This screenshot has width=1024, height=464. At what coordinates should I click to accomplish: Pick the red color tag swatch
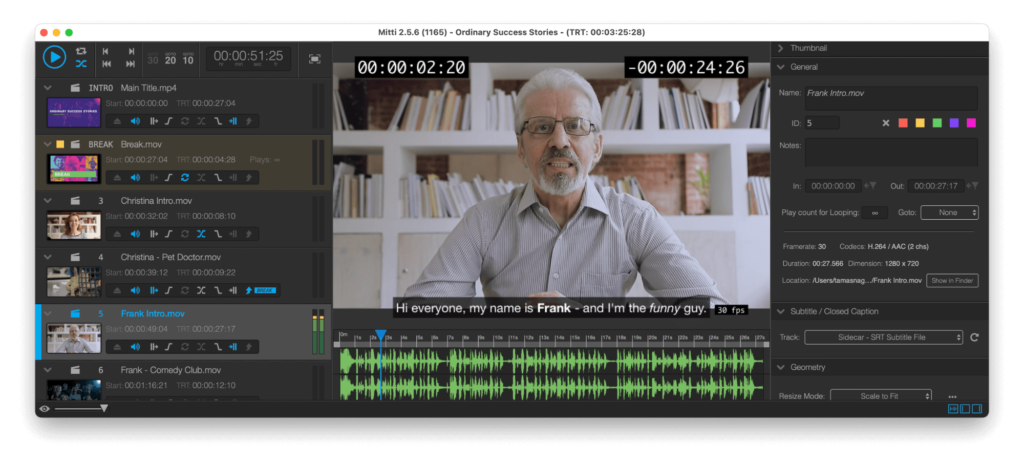tap(903, 123)
